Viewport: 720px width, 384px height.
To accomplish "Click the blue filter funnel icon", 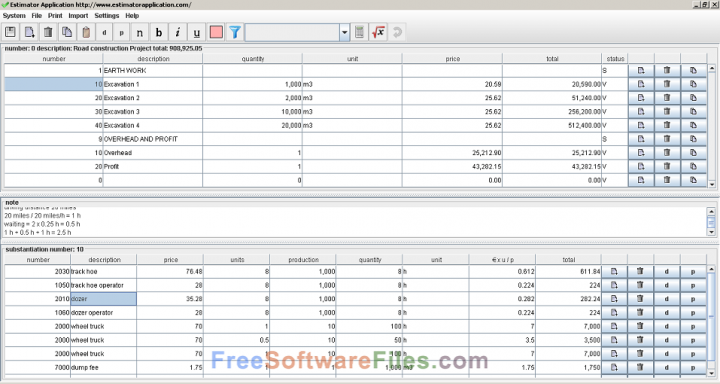I will pyautogui.click(x=235, y=32).
